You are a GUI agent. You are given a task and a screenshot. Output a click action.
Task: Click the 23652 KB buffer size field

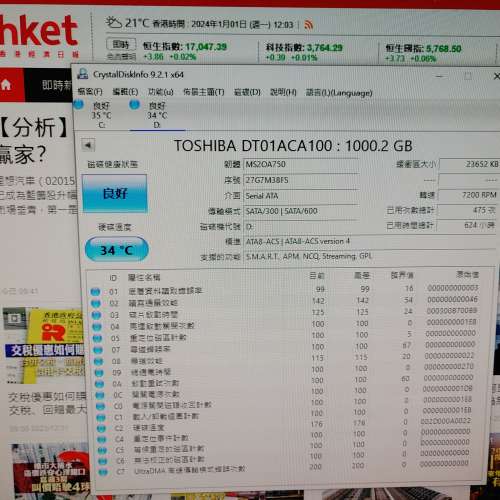pyautogui.click(x=469, y=164)
